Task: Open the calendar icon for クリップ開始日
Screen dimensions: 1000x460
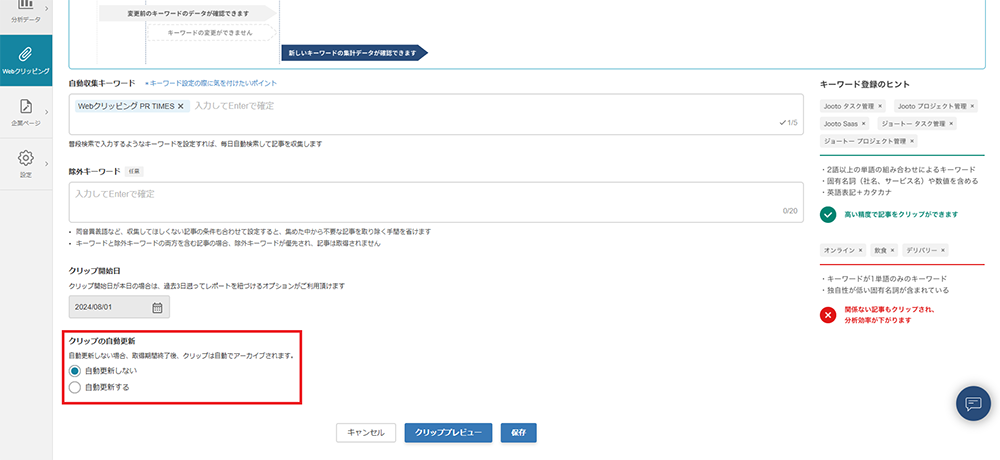Action: pyautogui.click(x=158, y=308)
